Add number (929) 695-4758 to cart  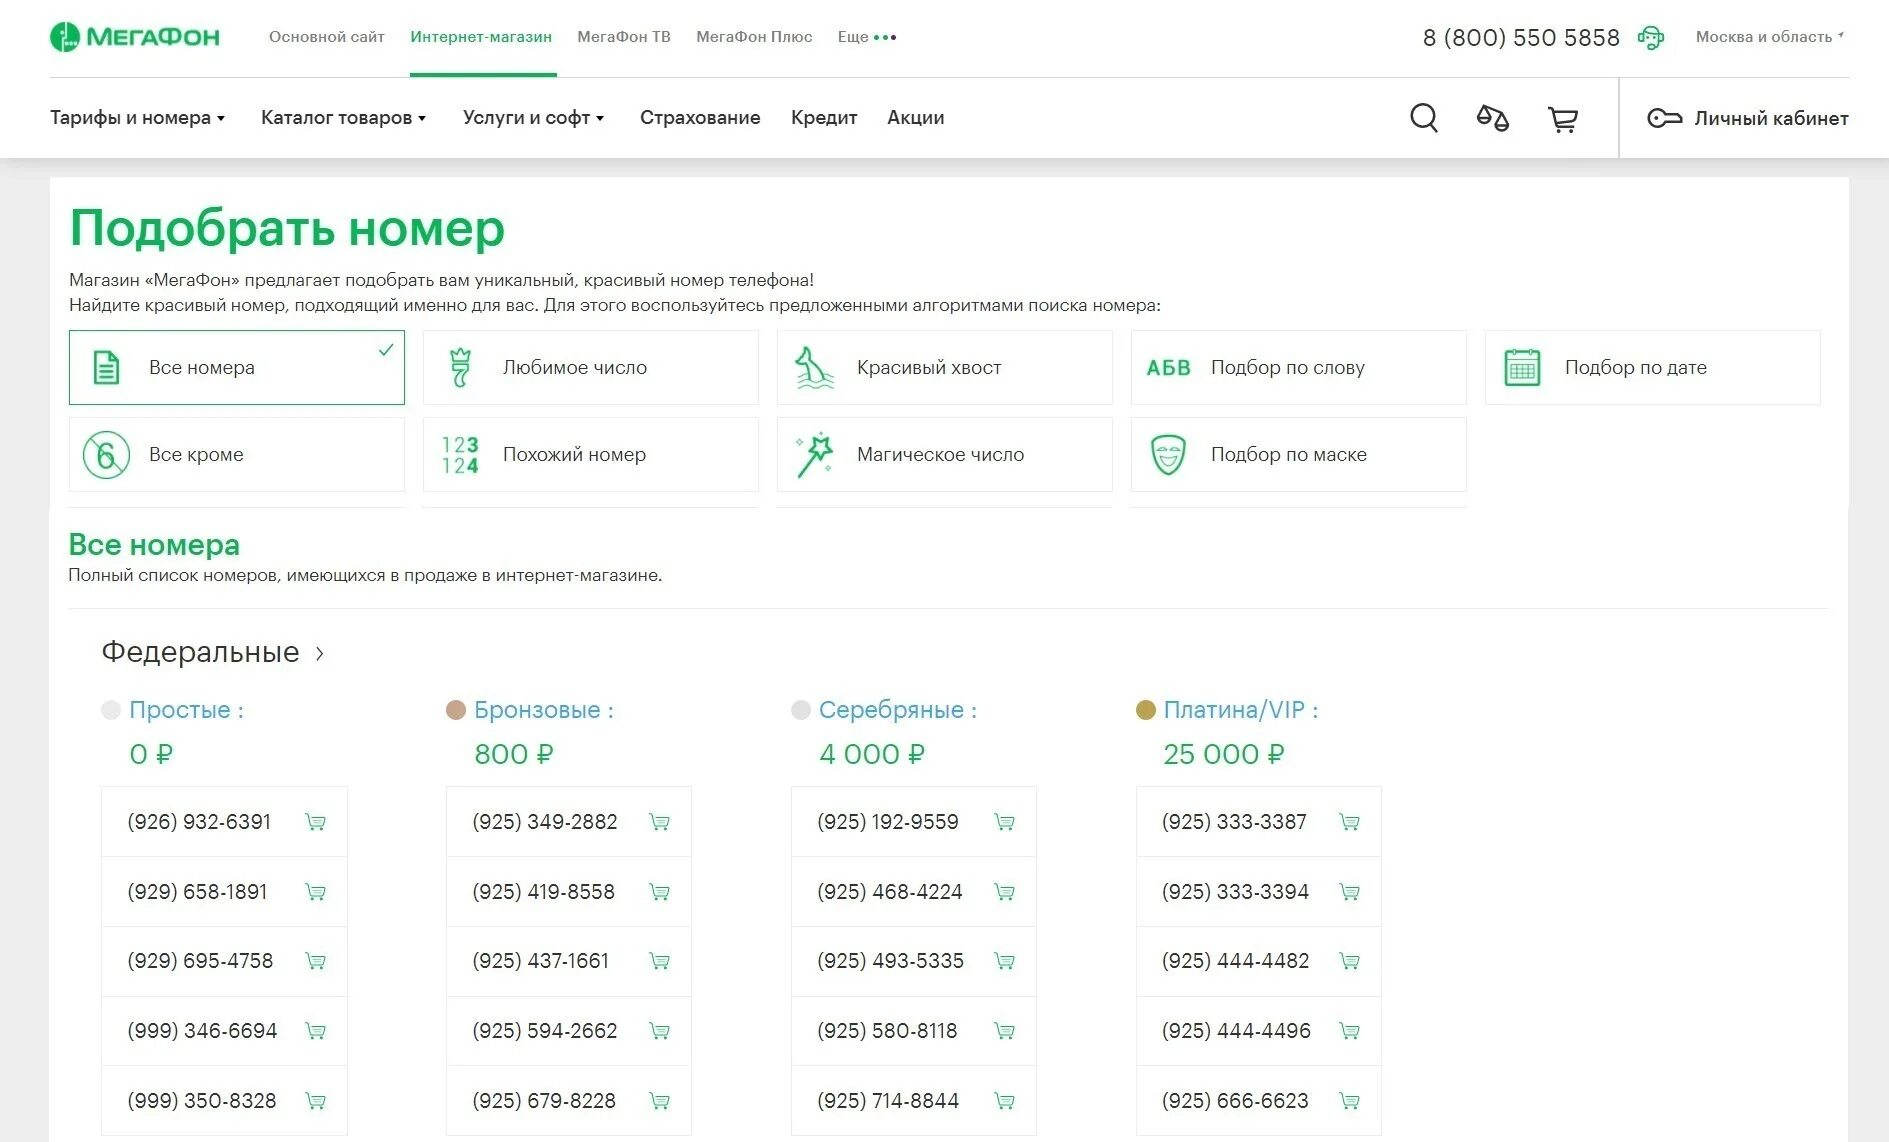click(315, 961)
